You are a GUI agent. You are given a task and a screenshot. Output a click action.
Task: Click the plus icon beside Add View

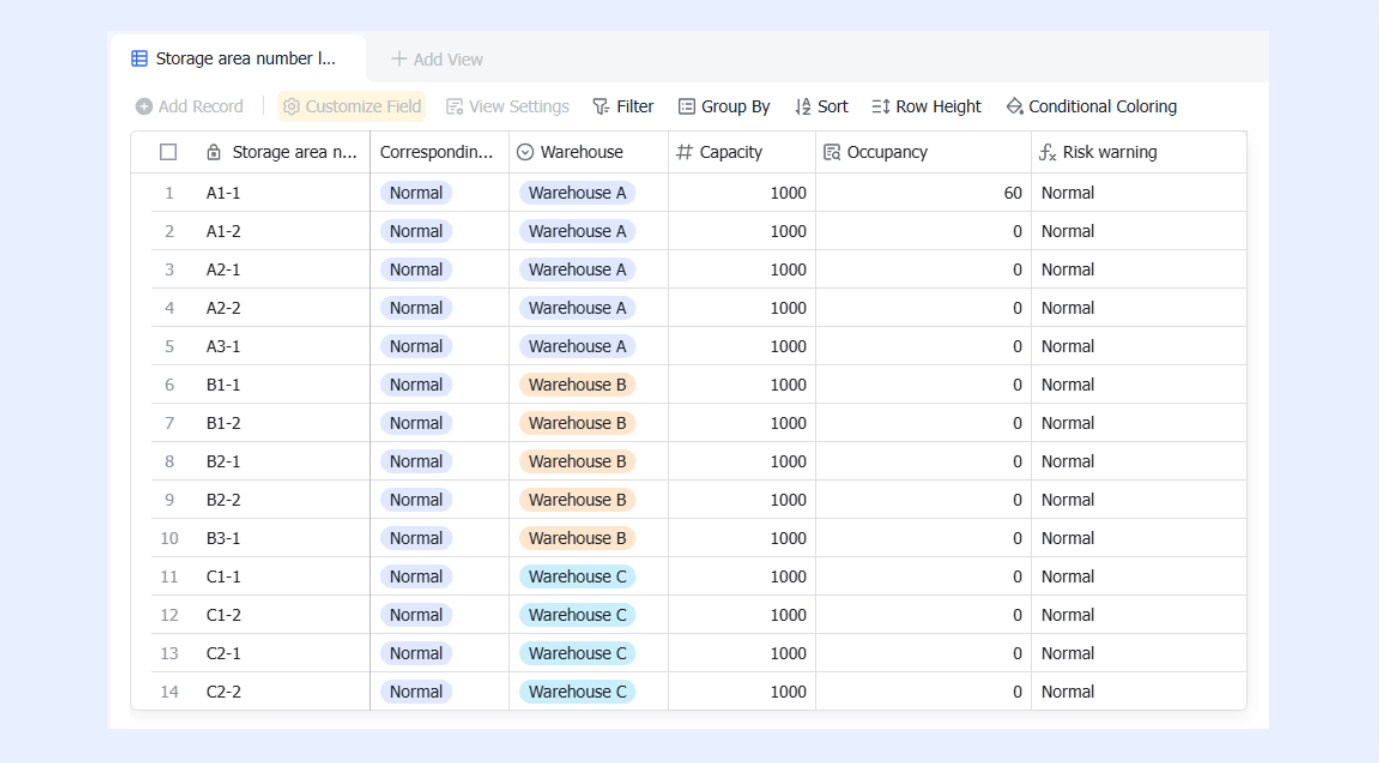pyautogui.click(x=399, y=59)
